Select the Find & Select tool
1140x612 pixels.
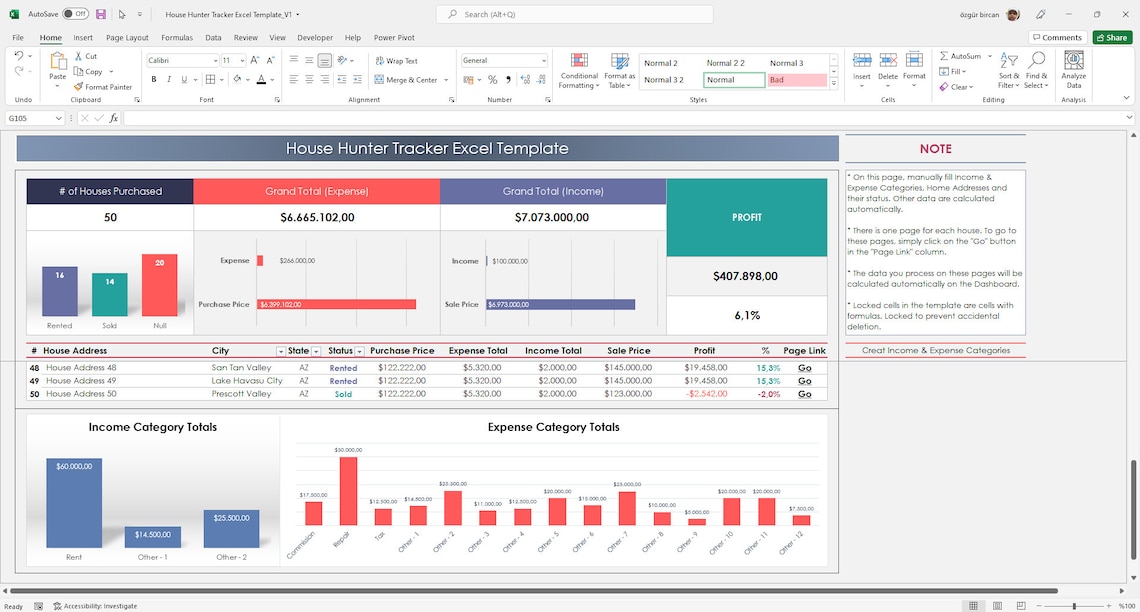pyautogui.click(x=1036, y=70)
